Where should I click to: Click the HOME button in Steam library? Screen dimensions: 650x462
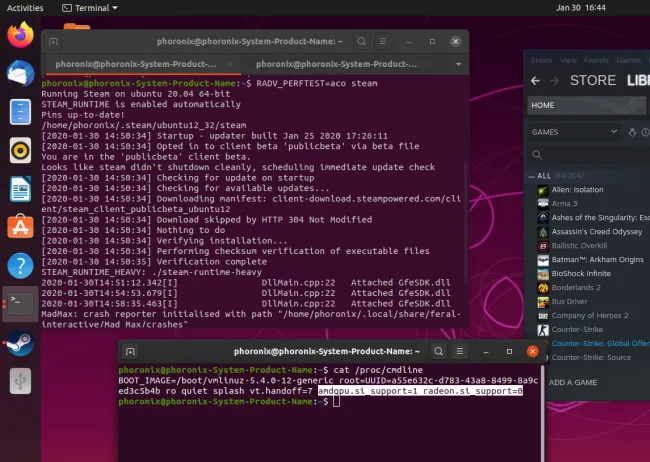pyautogui.click(x=586, y=105)
